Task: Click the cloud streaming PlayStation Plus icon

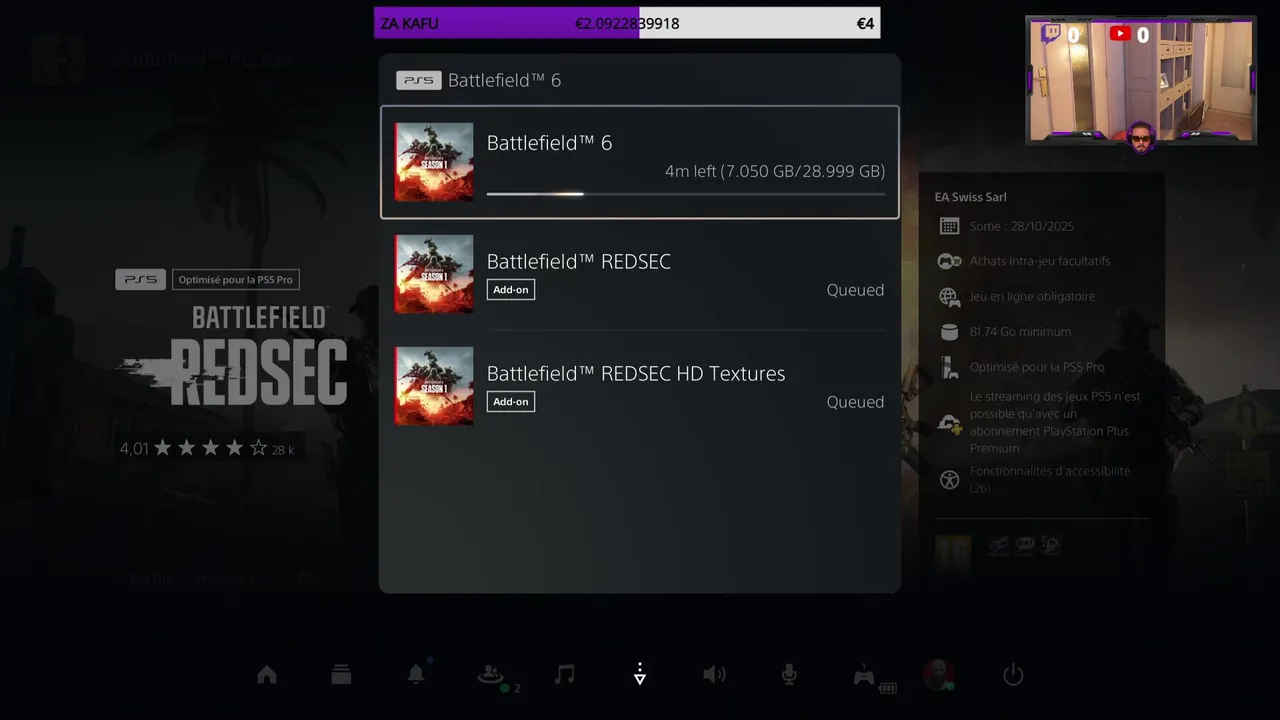Action: pos(949,423)
